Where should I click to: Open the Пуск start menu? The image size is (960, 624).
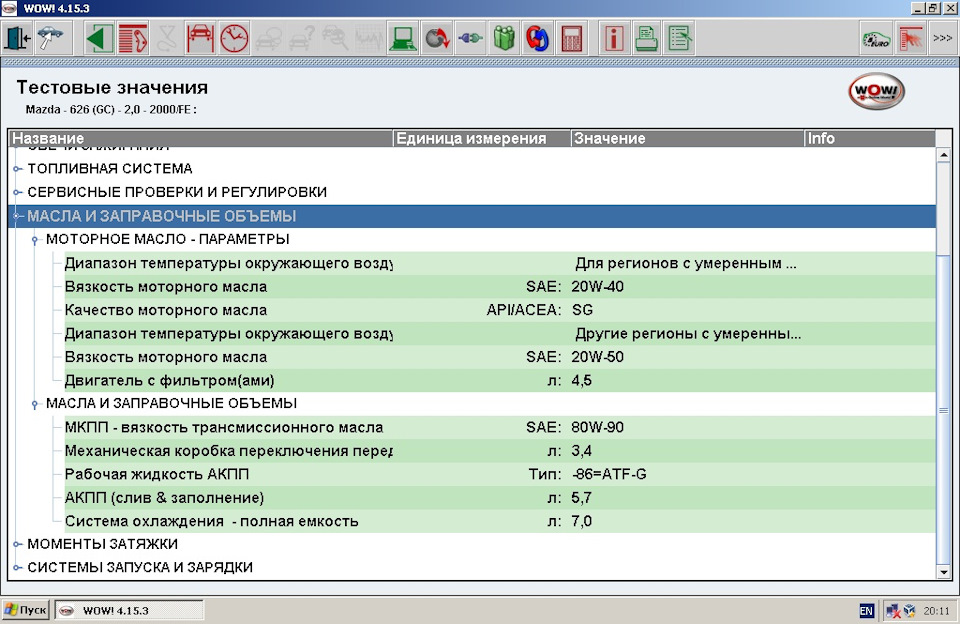[26, 610]
